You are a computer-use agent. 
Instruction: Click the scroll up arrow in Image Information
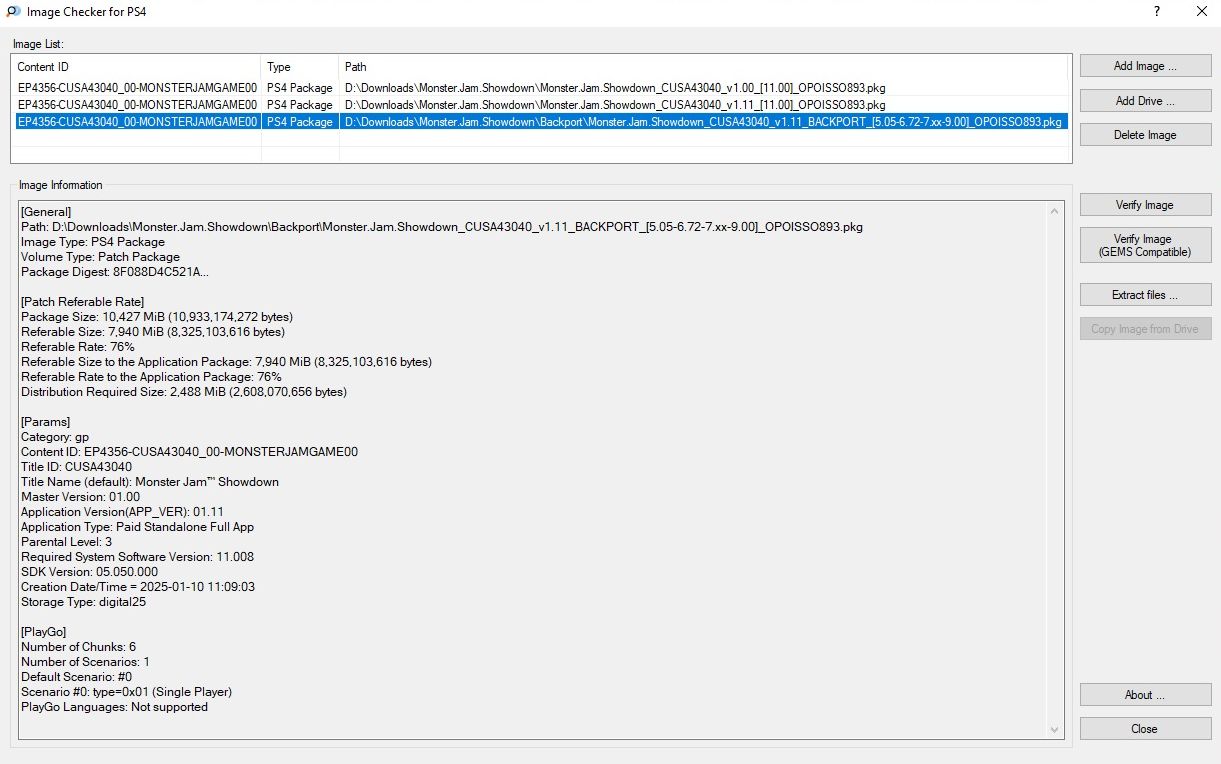click(x=1054, y=211)
